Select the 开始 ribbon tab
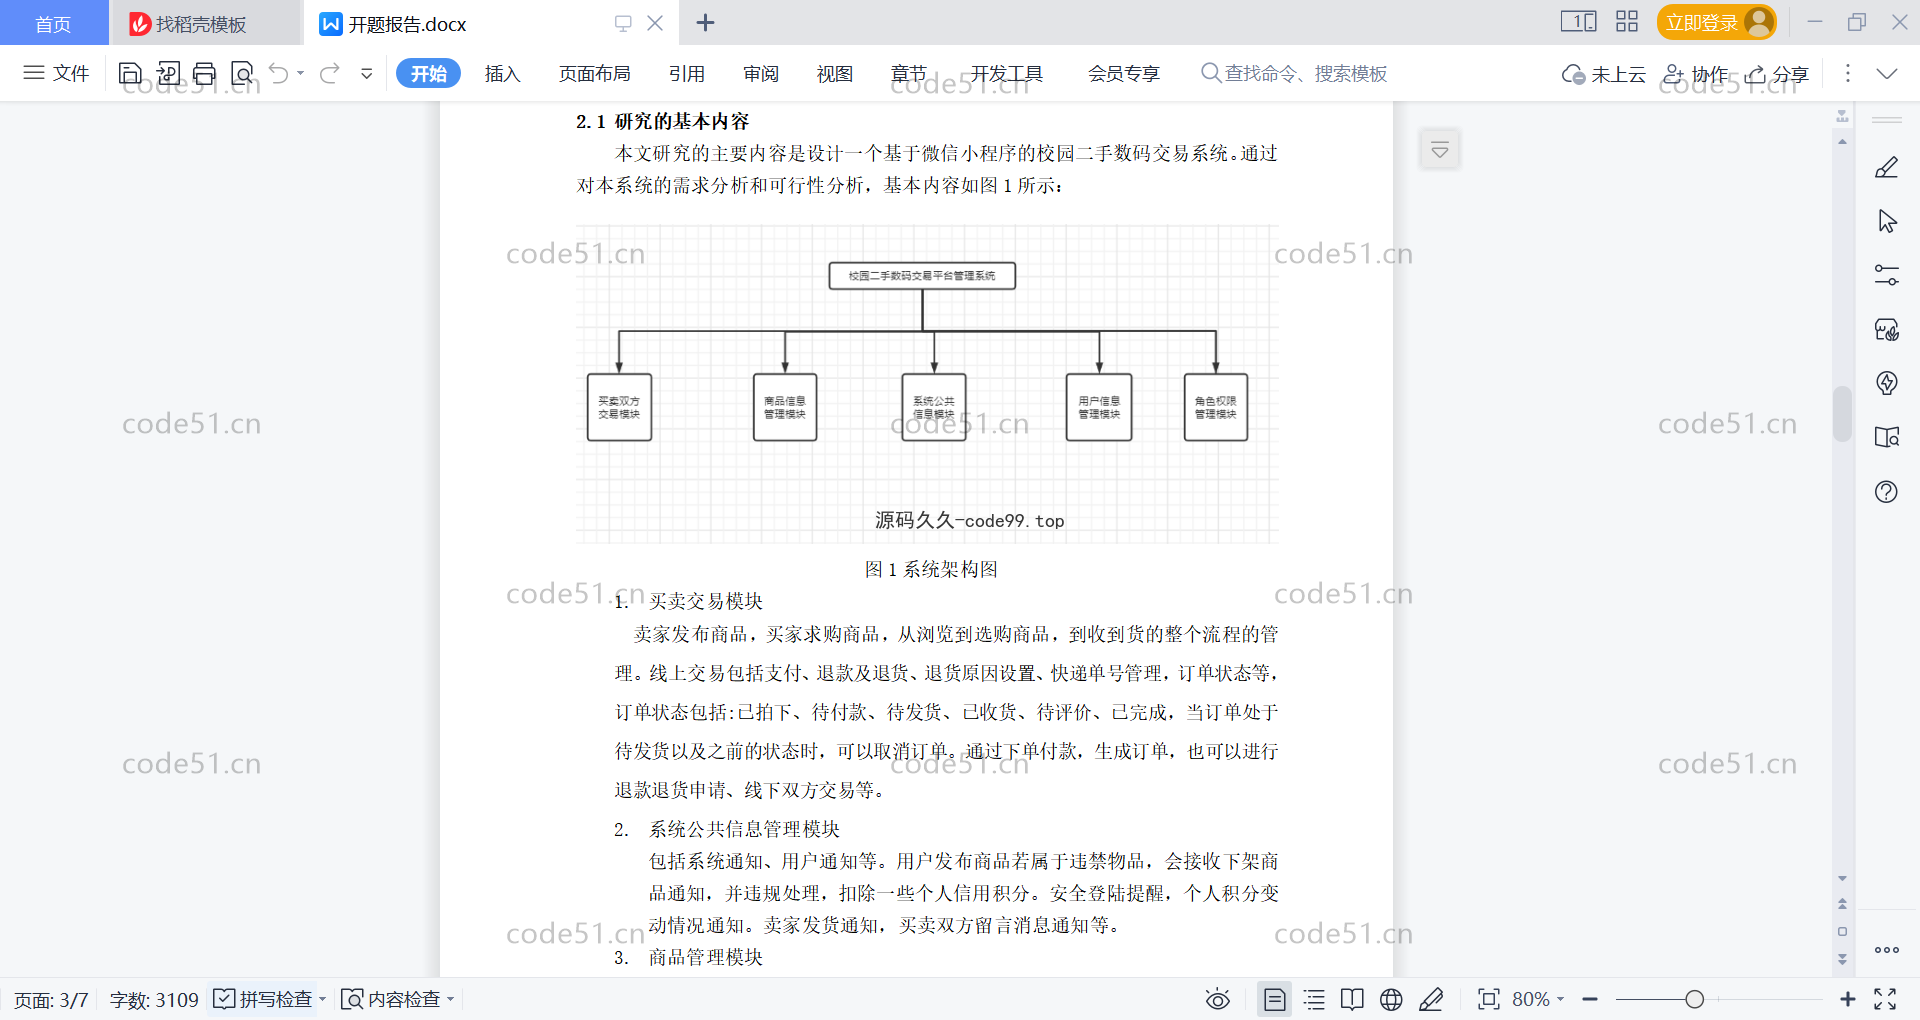Image resolution: width=1920 pixels, height=1020 pixels. [x=428, y=73]
